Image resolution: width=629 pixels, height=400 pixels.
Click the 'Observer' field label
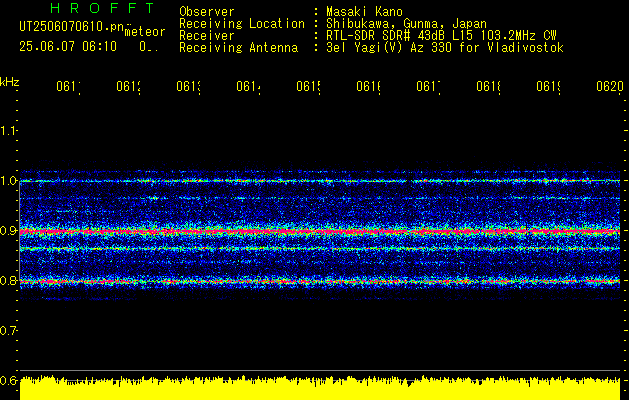pos(207,12)
